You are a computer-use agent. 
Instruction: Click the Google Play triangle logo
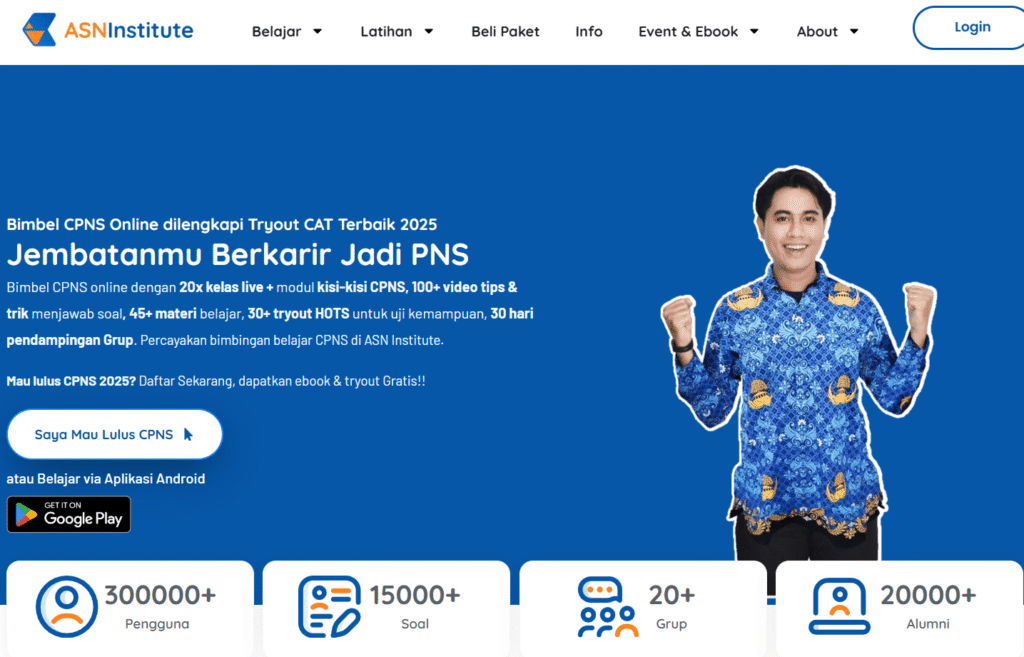25,515
